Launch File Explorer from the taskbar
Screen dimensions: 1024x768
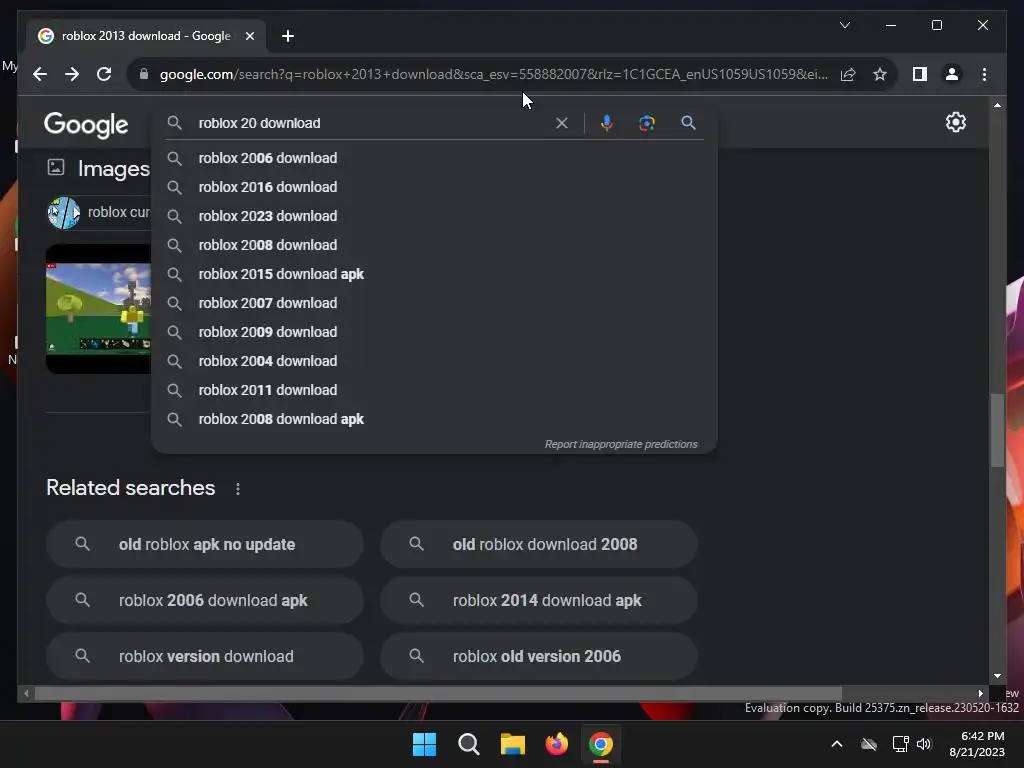(x=513, y=744)
